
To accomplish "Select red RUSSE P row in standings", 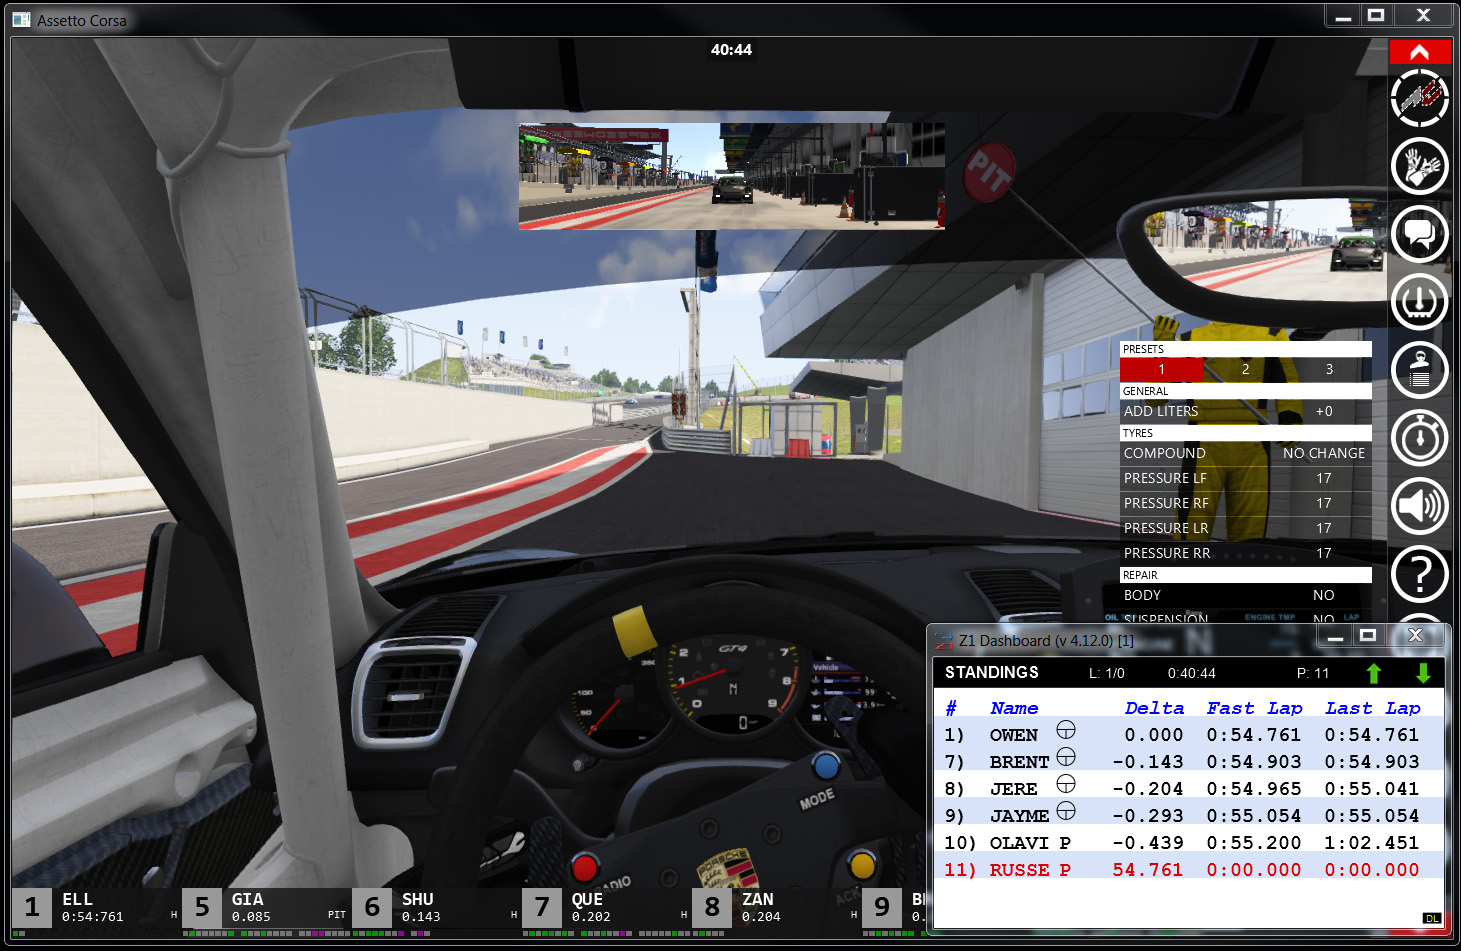I will click(1187, 870).
